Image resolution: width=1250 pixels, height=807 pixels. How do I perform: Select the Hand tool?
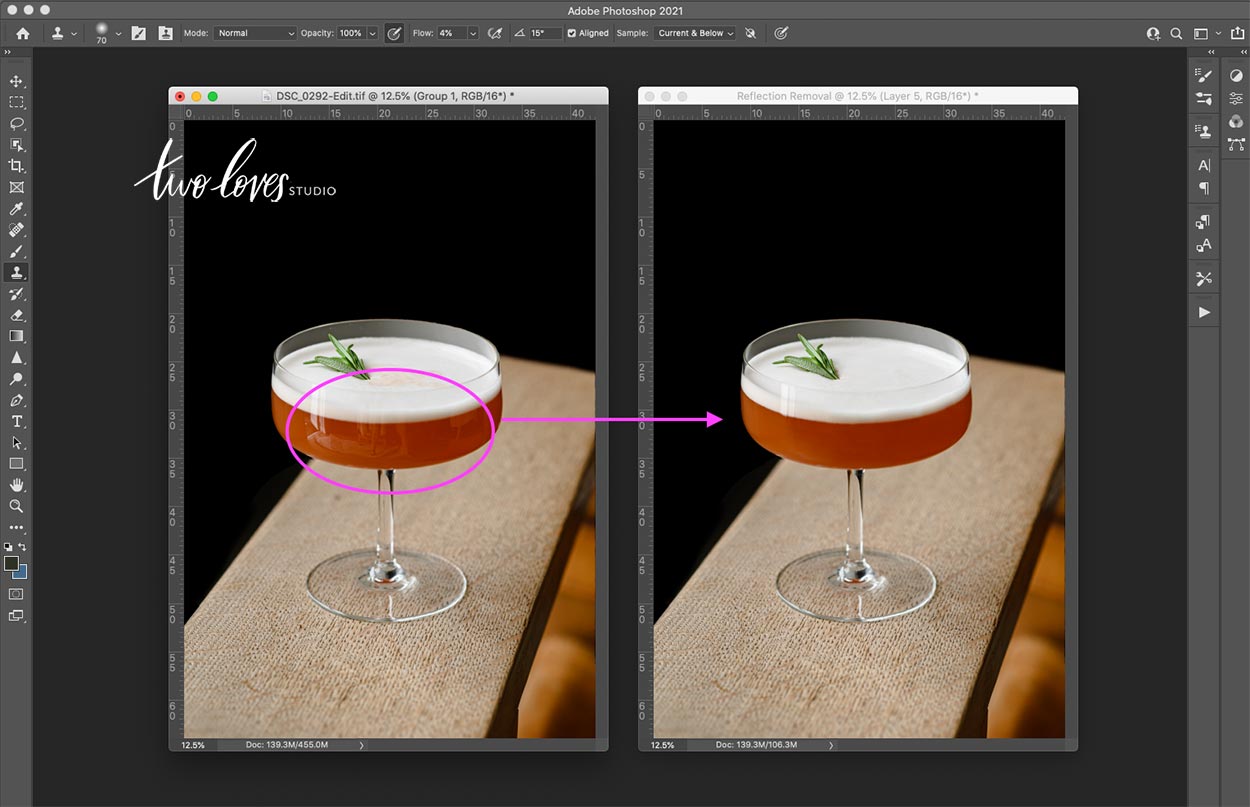click(x=16, y=485)
